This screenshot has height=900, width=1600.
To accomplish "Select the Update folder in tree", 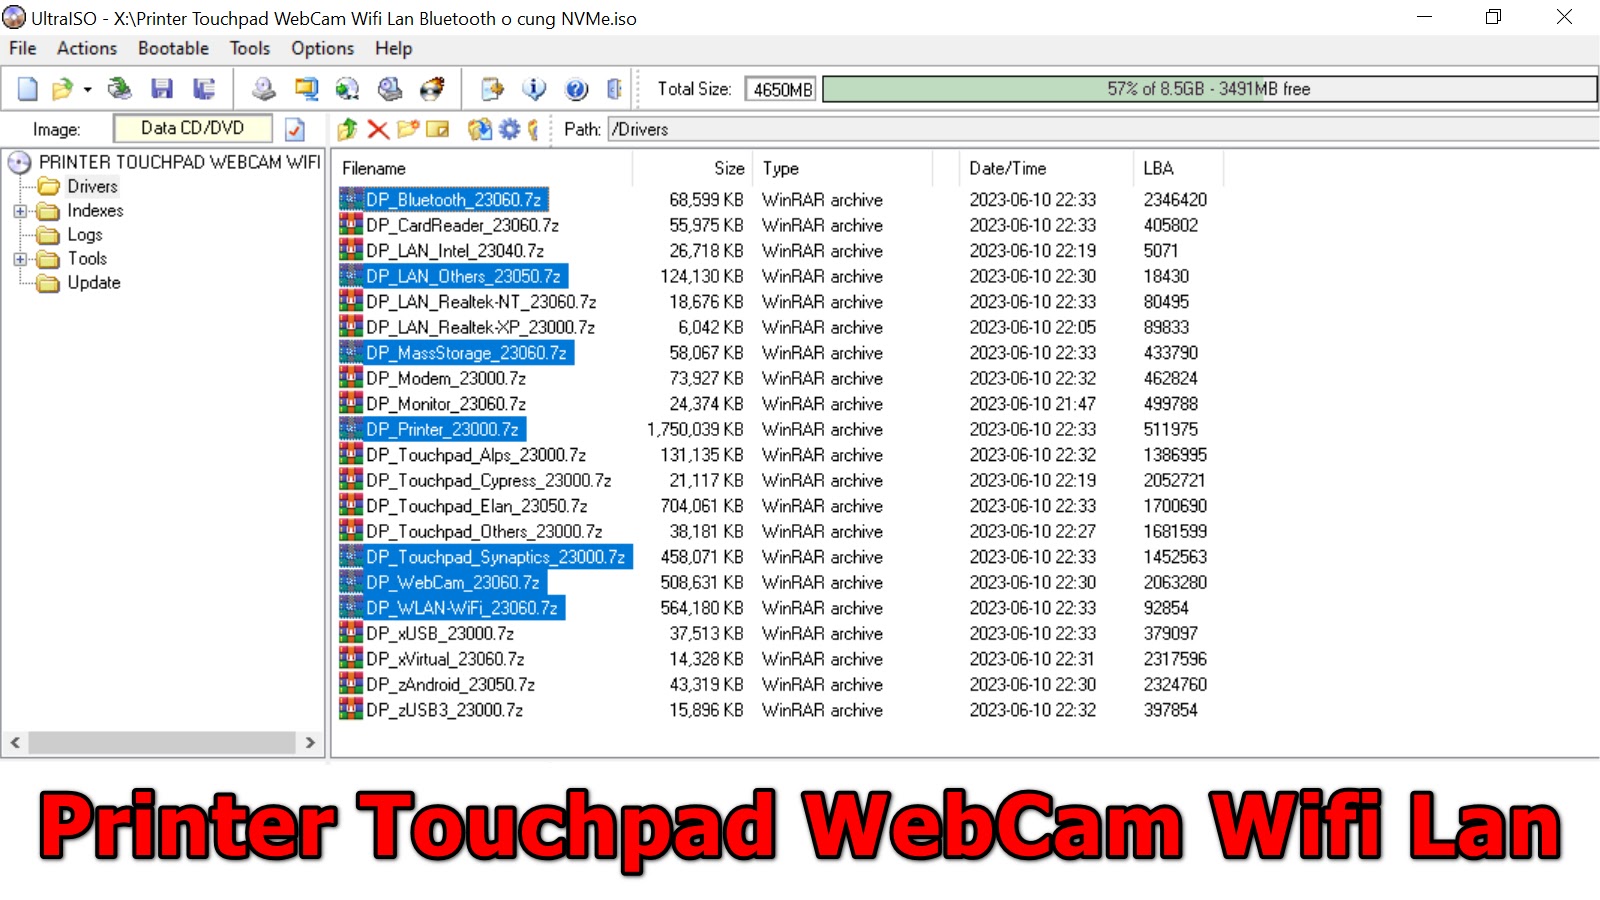I will click(x=94, y=283).
